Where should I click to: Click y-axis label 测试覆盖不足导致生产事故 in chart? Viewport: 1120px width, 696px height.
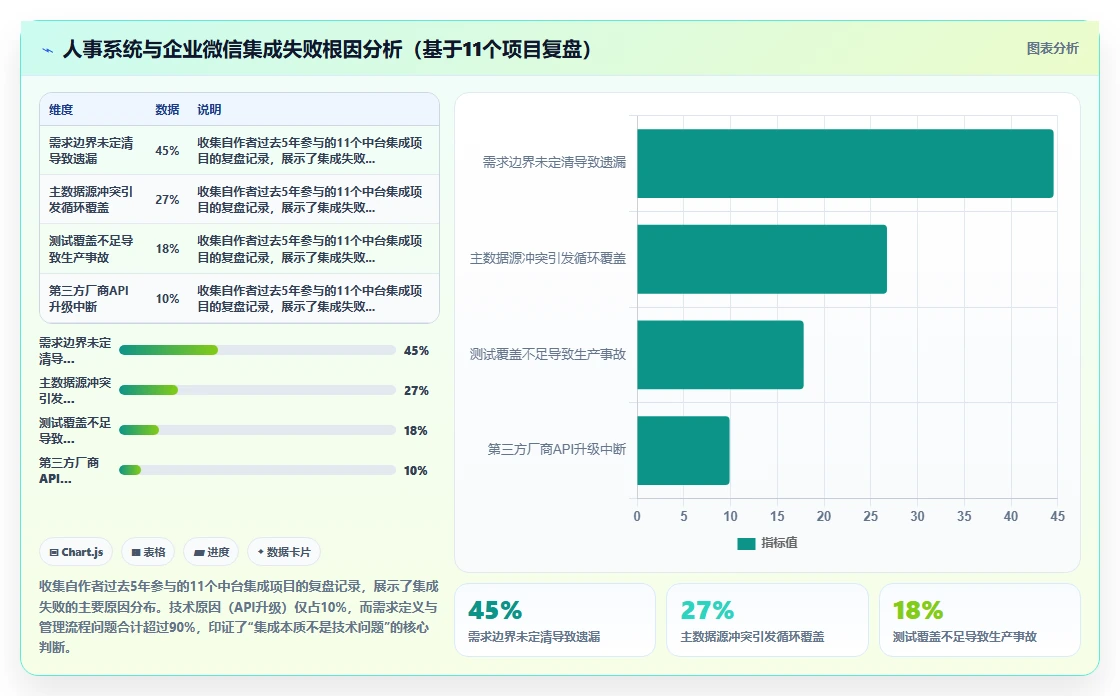548,354
